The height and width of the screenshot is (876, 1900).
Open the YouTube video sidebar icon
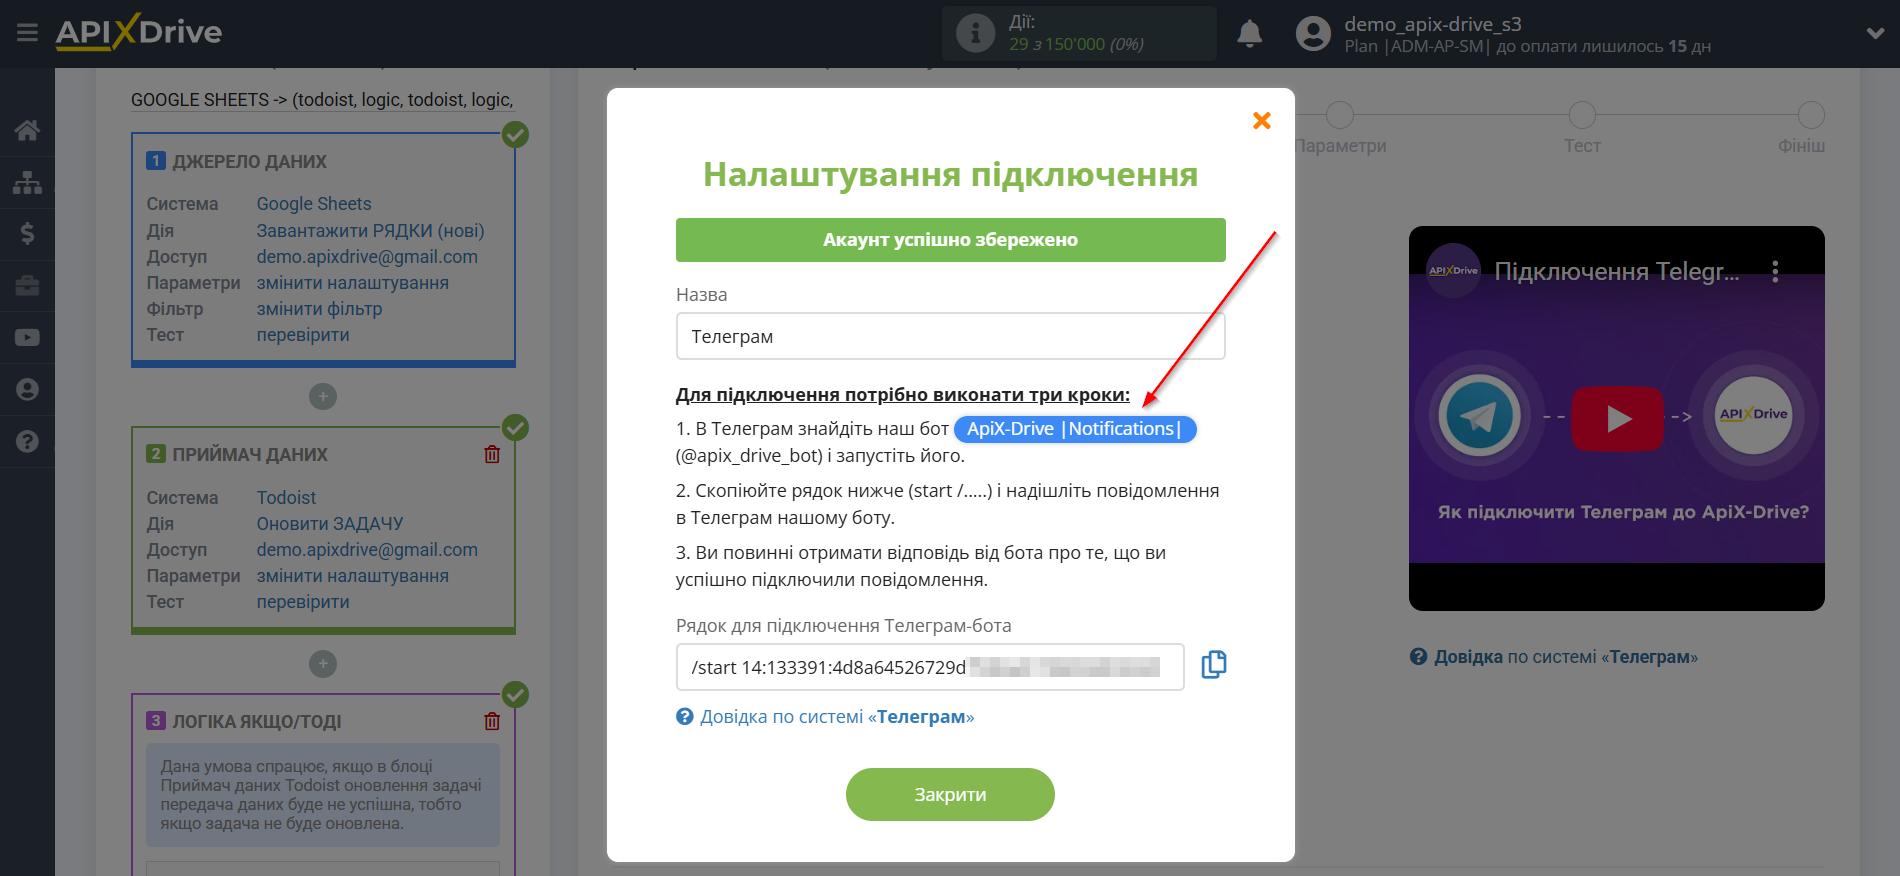27,338
